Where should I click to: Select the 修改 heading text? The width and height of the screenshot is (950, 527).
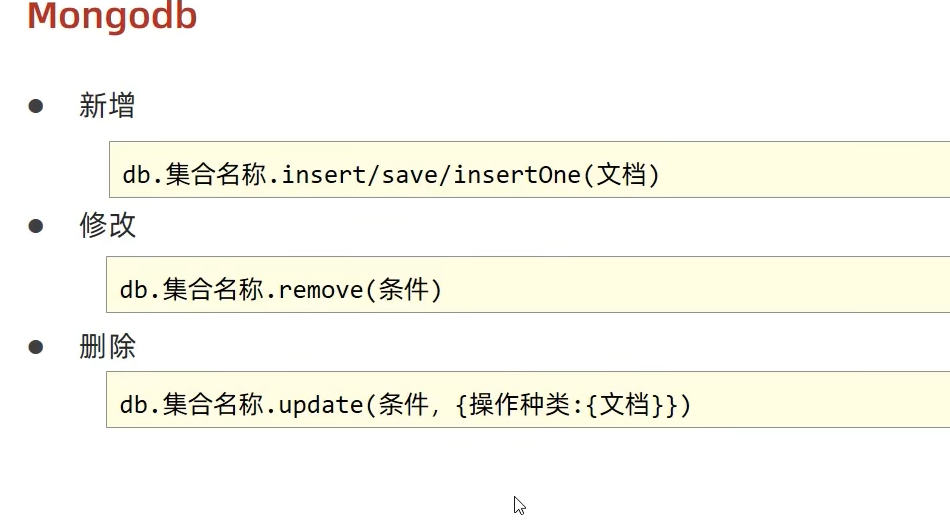click(107, 225)
